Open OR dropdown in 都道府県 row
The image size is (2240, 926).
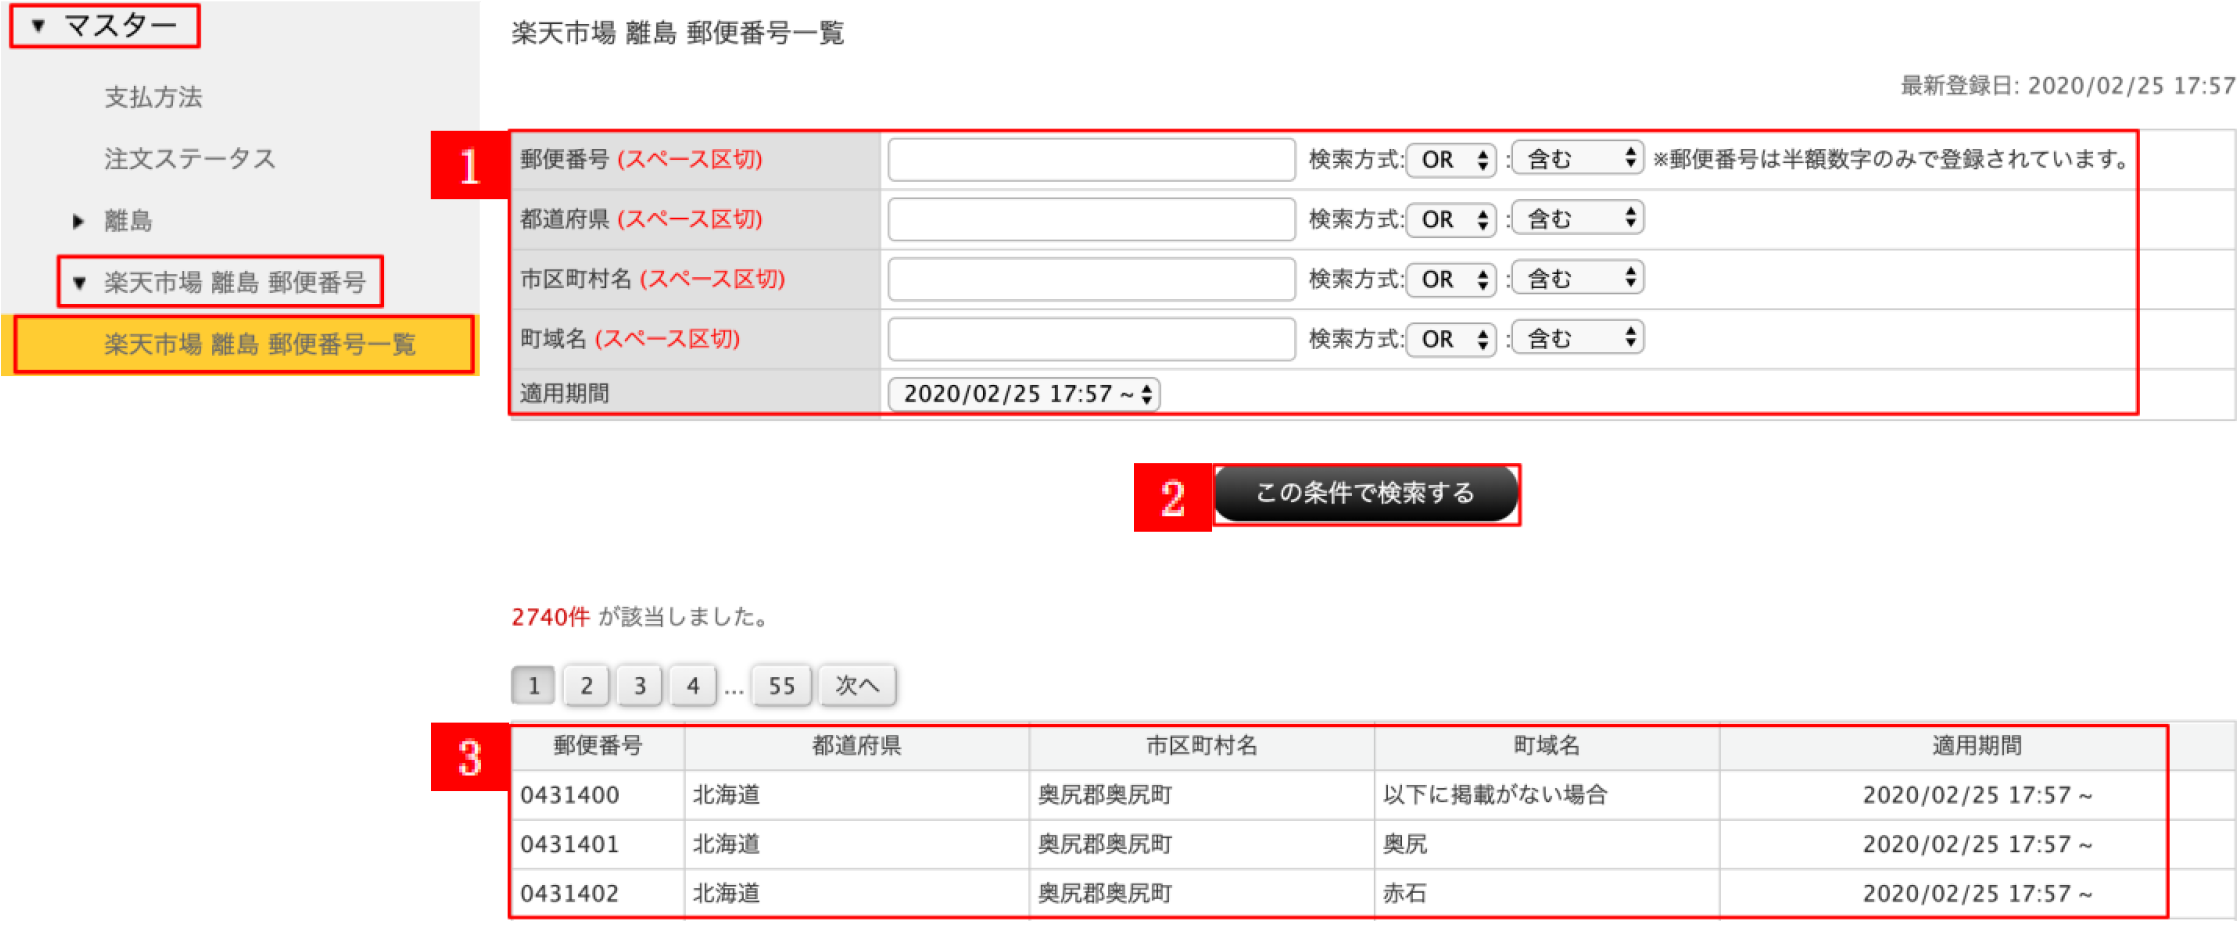(x=1451, y=219)
